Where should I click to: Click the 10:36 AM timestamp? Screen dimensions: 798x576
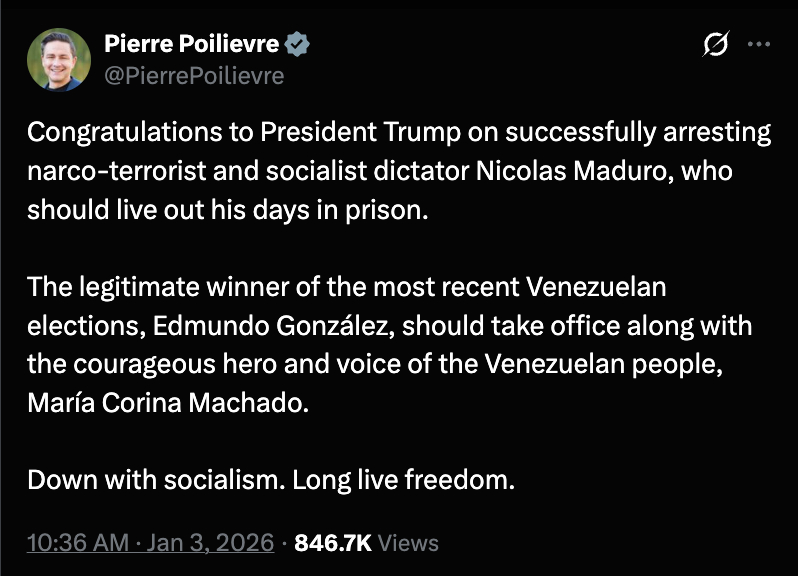point(78,543)
